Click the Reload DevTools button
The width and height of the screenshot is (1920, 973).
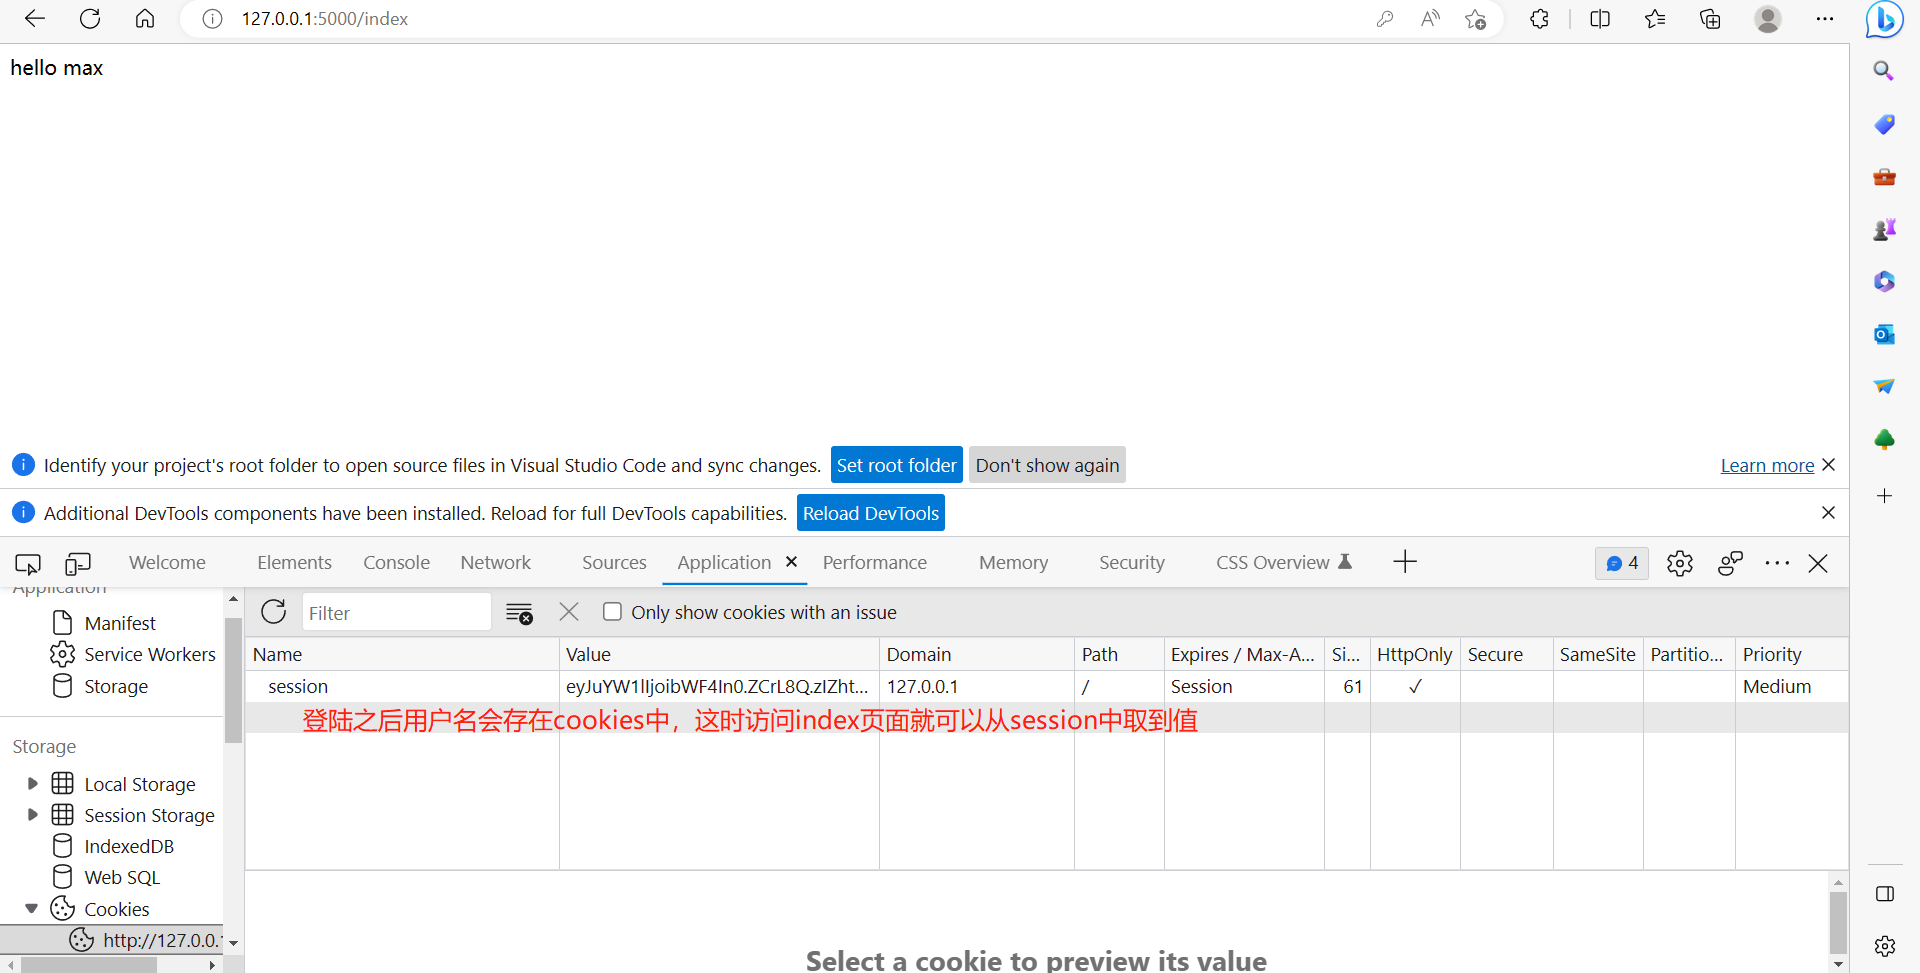point(871,513)
